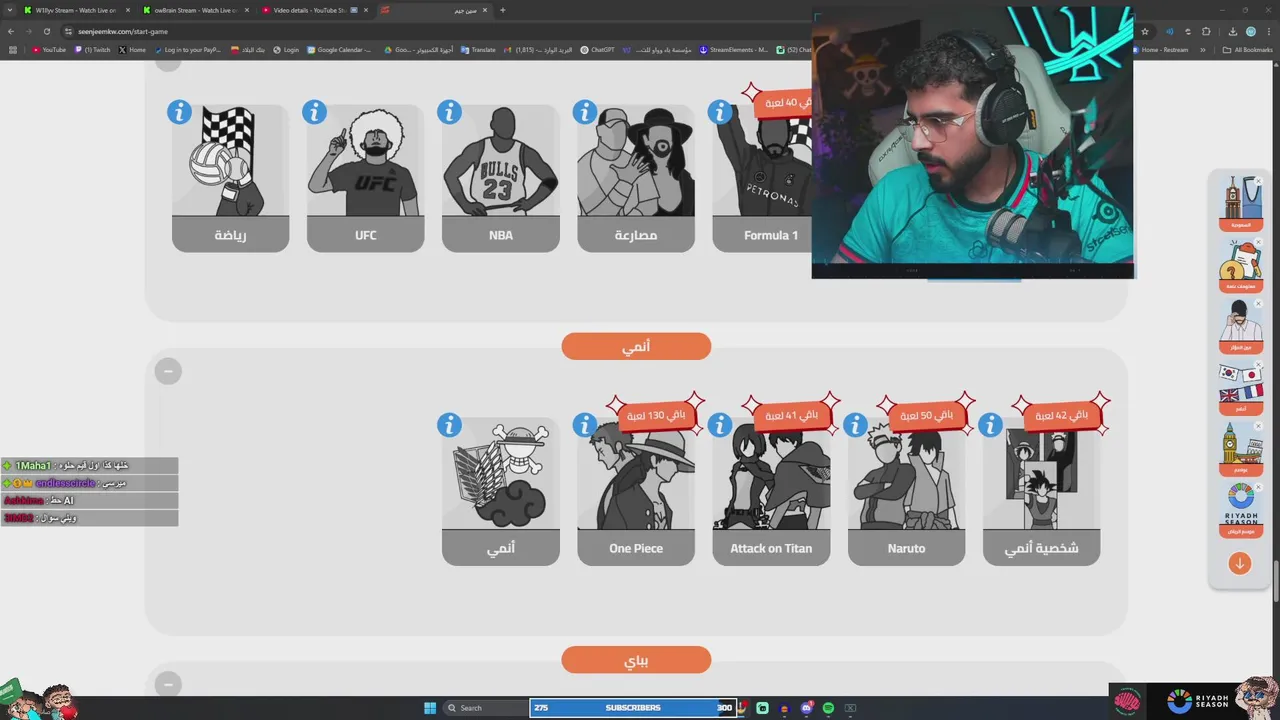This screenshot has width=1280, height=720.
Task: Show info for Formula 1 category
Action: click(x=719, y=112)
